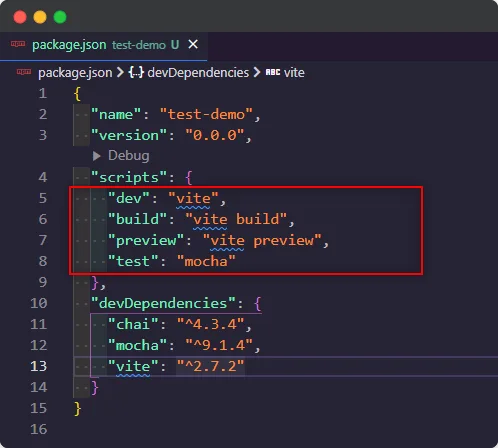Image resolution: width=498 pixels, height=448 pixels.
Task: Click the opening brace on line 1
Action: [77, 94]
